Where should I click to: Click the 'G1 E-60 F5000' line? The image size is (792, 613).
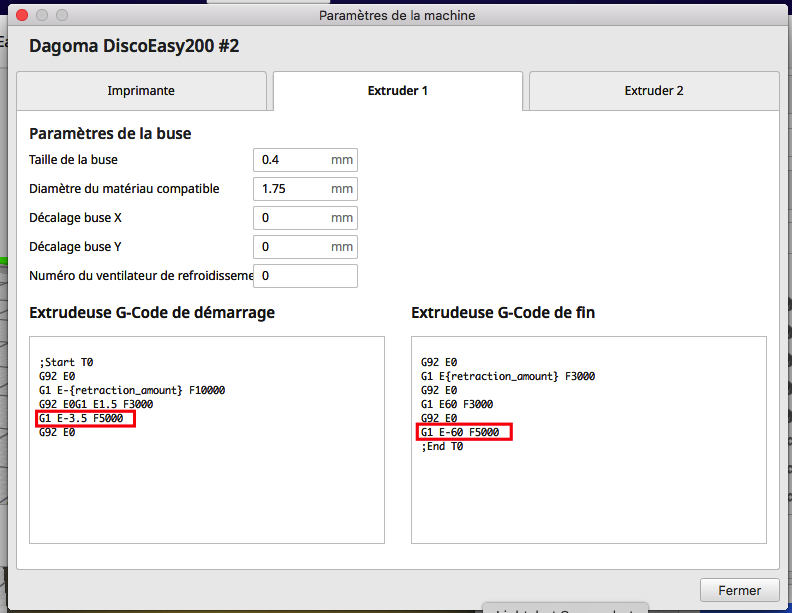point(460,432)
